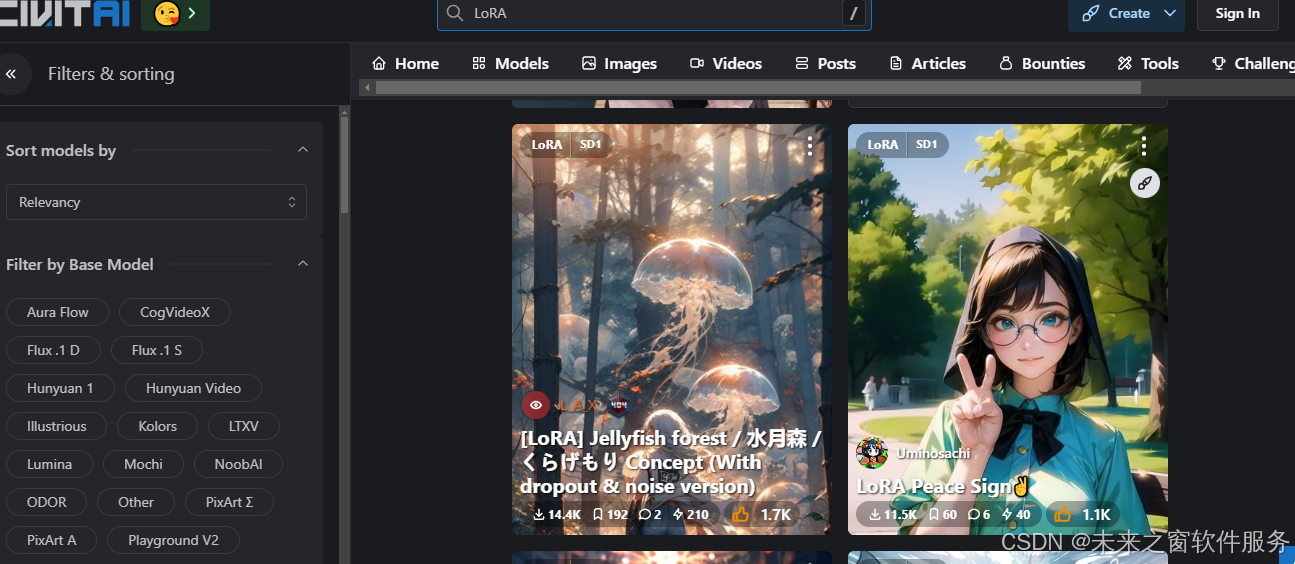Click the horizontal scrollbar under the nav tabs
Screen dimensions: 1295x564
pos(758,88)
